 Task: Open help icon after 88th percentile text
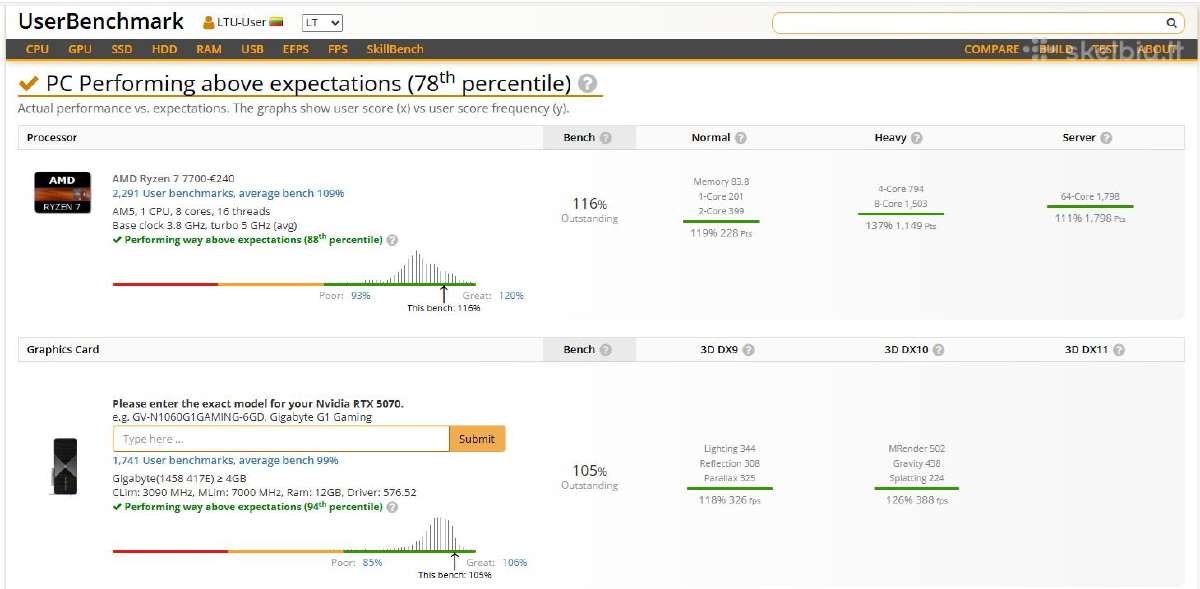[392, 240]
